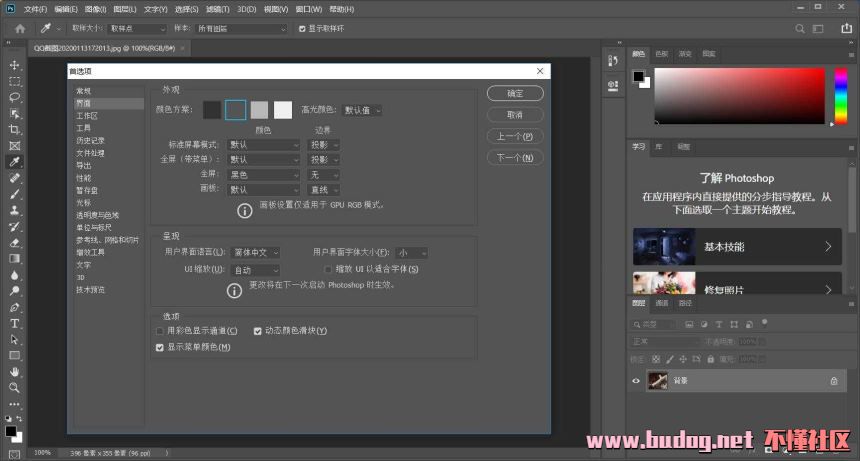Open the 用户界面语言 dropdown
The height and width of the screenshot is (461, 860).
point(256,253)
